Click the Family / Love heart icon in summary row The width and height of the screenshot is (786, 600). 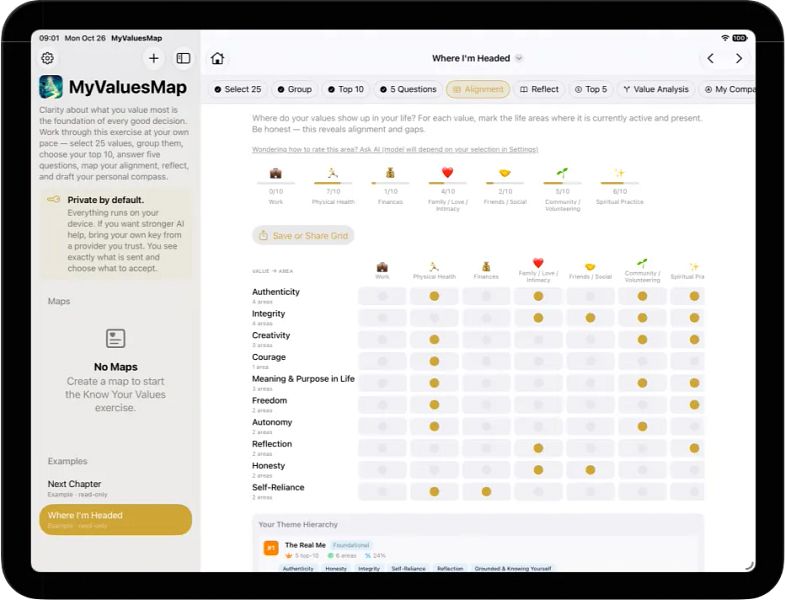click(x=448, y=172)
